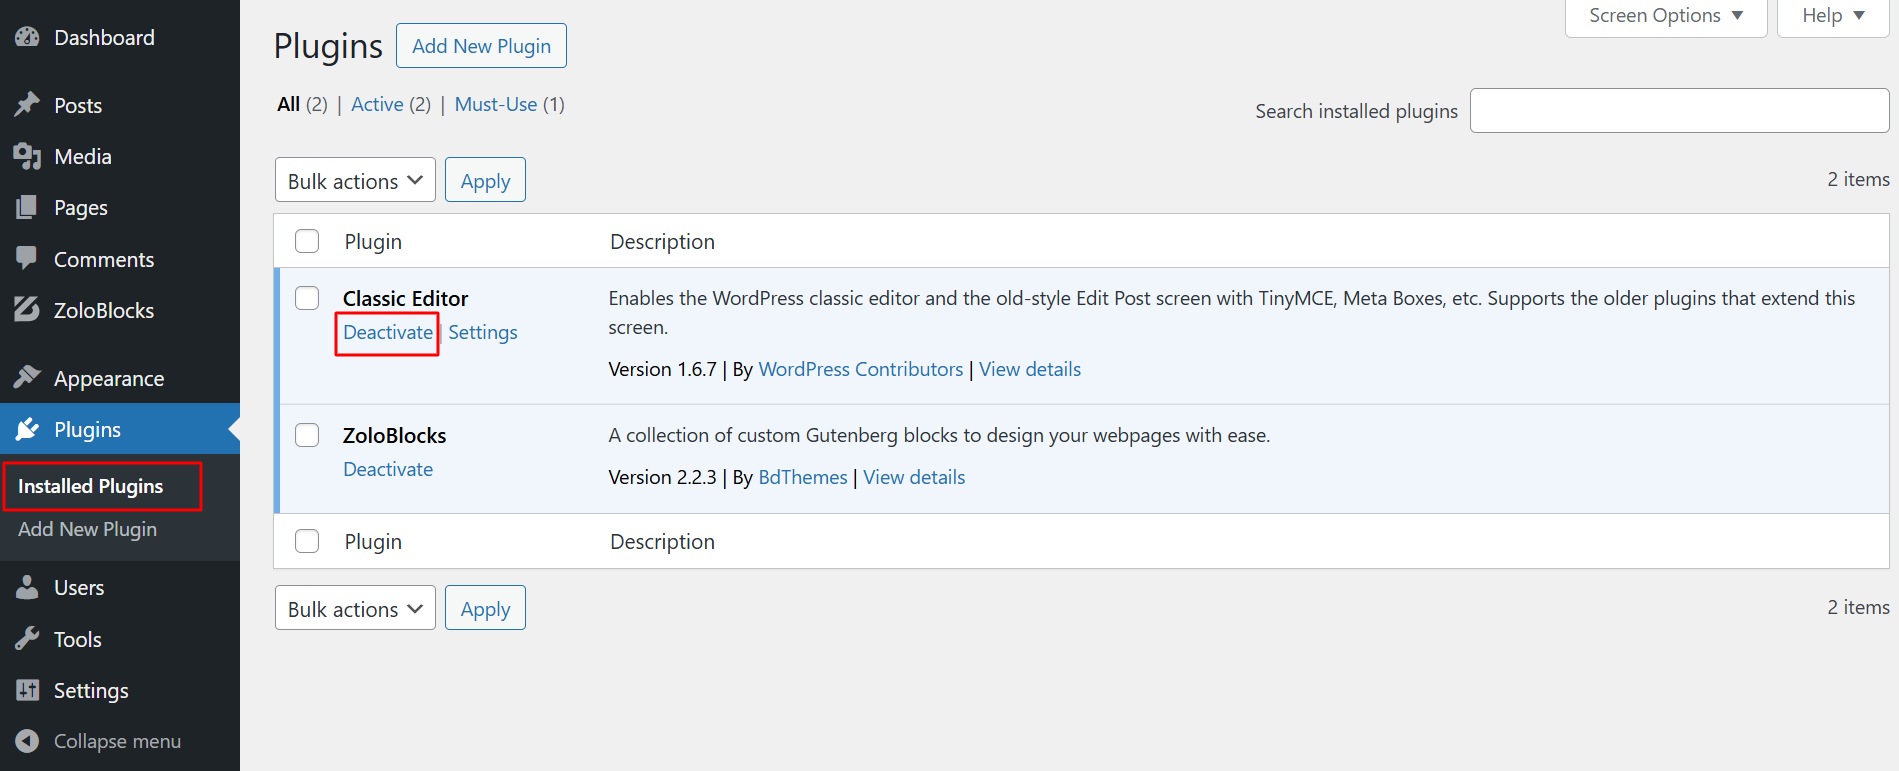Click the Posts pushpin icon
1899x771 pixels.
click(x=27, y=105)
